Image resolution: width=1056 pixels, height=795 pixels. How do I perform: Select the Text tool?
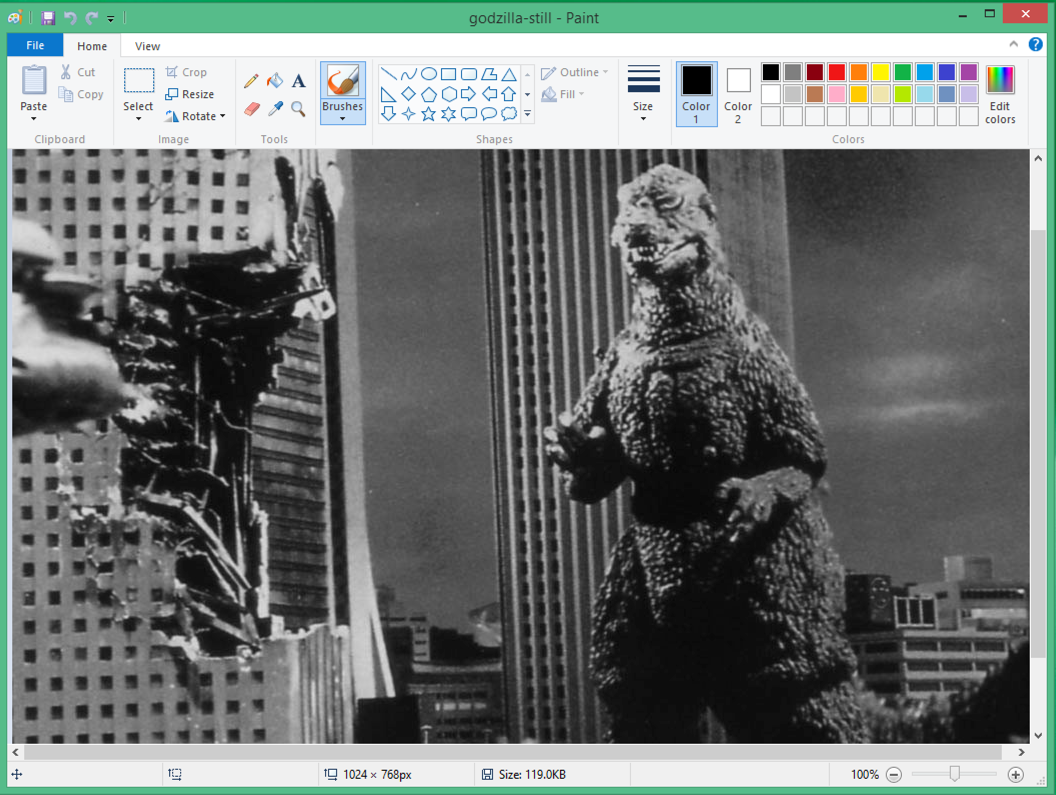[298, 81]
